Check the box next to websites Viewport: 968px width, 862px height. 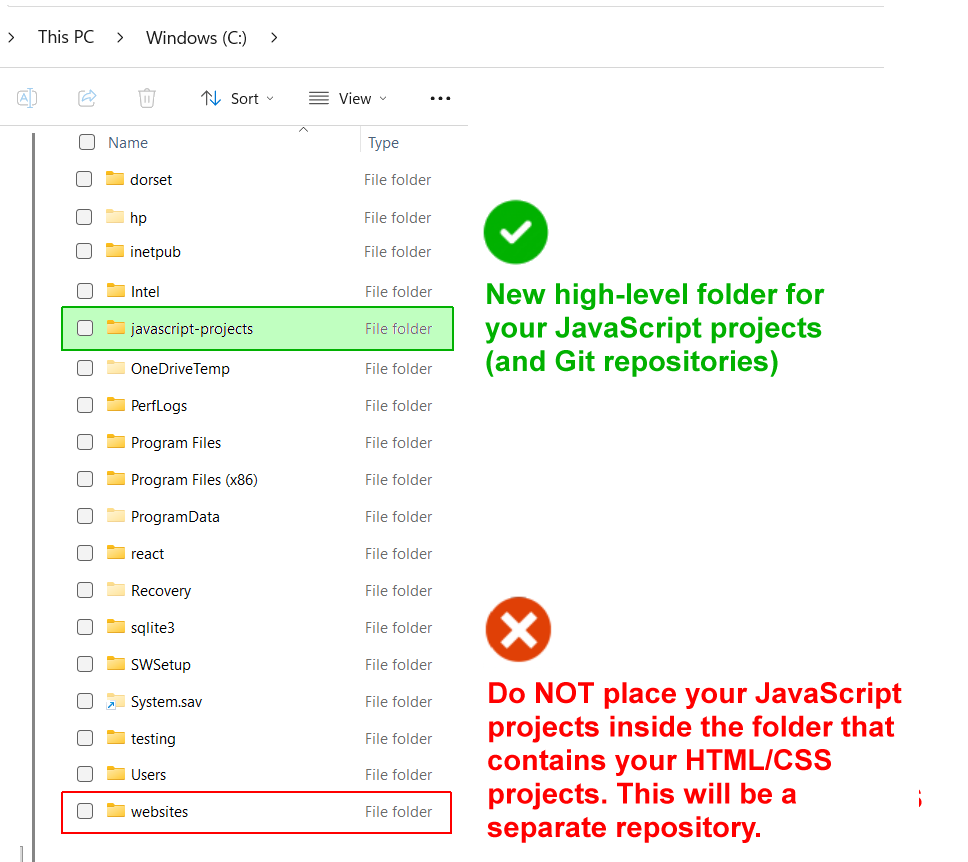(x=85, y=811)
